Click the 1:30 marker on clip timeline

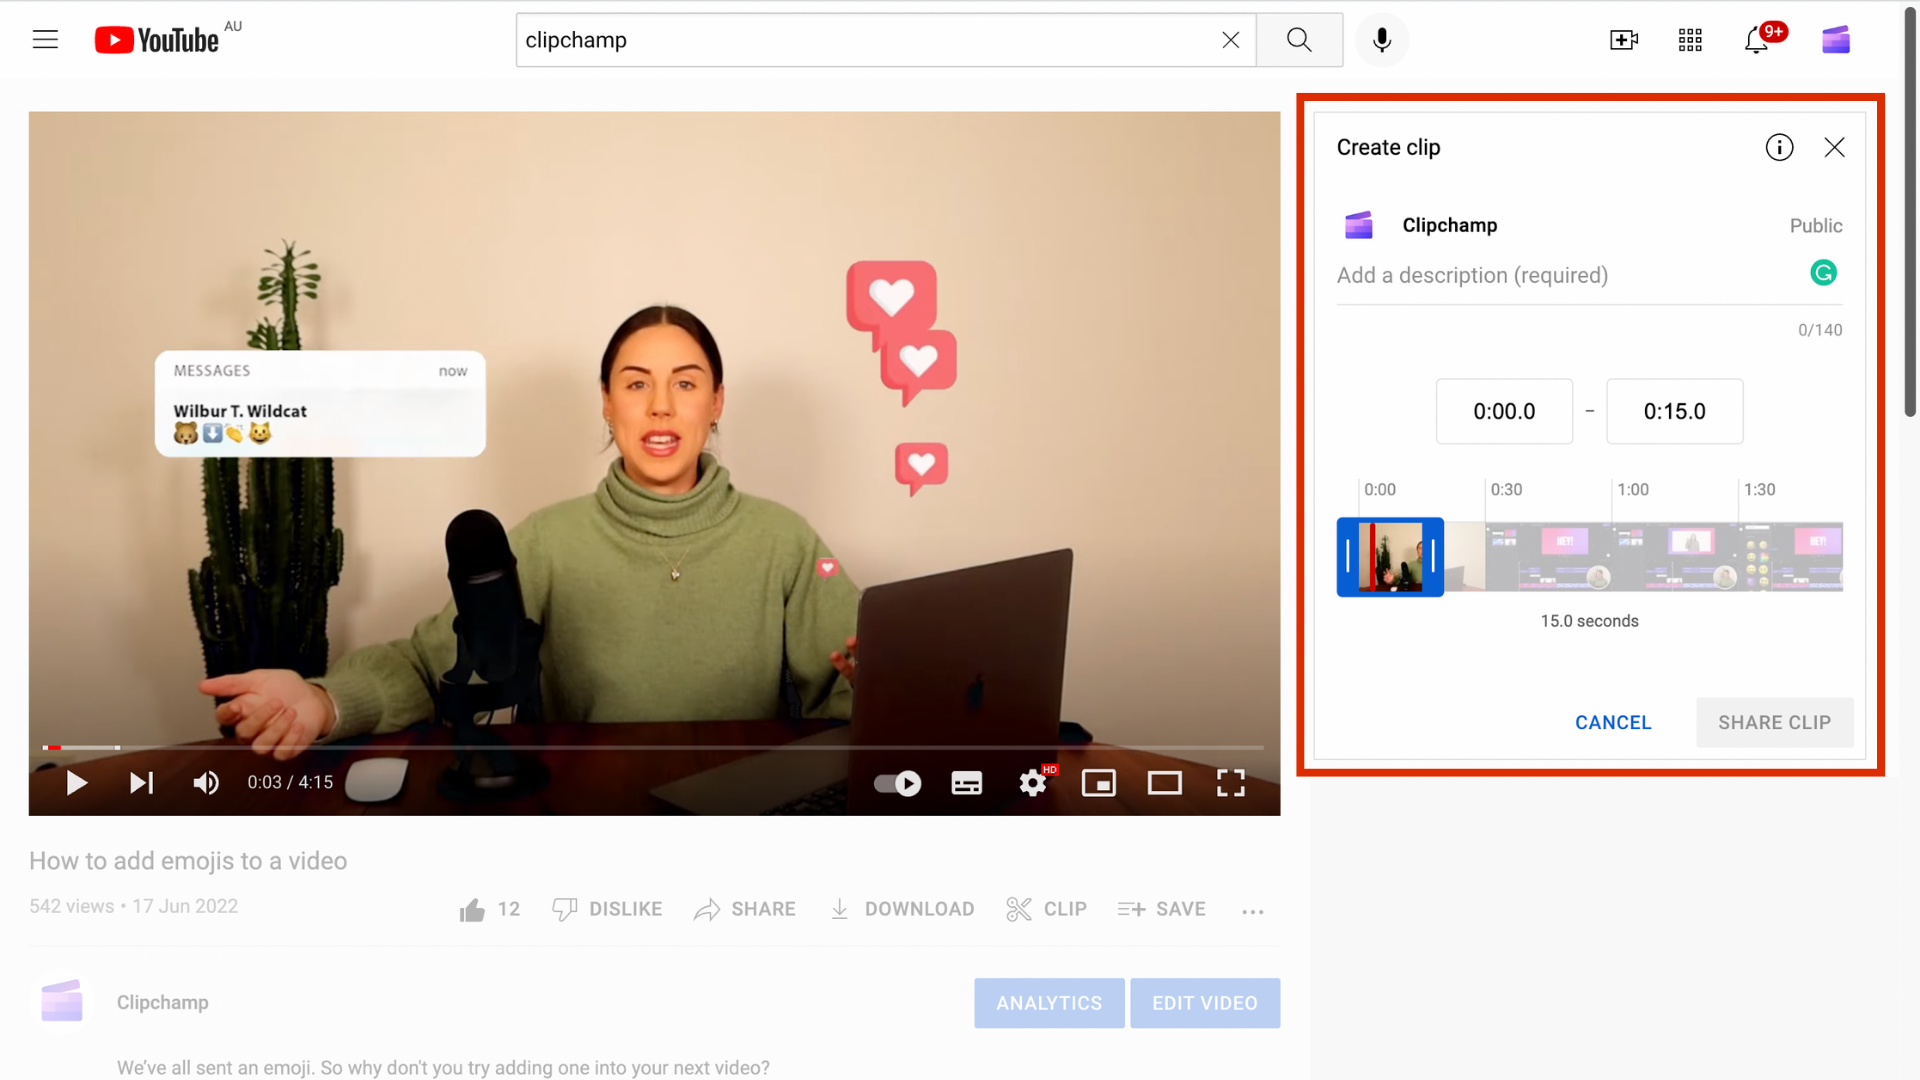tap(1759, 490)
